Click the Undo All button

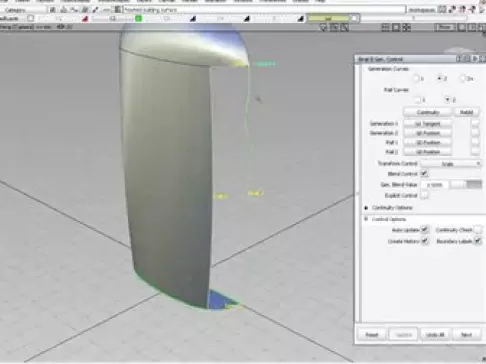point(435,335)
